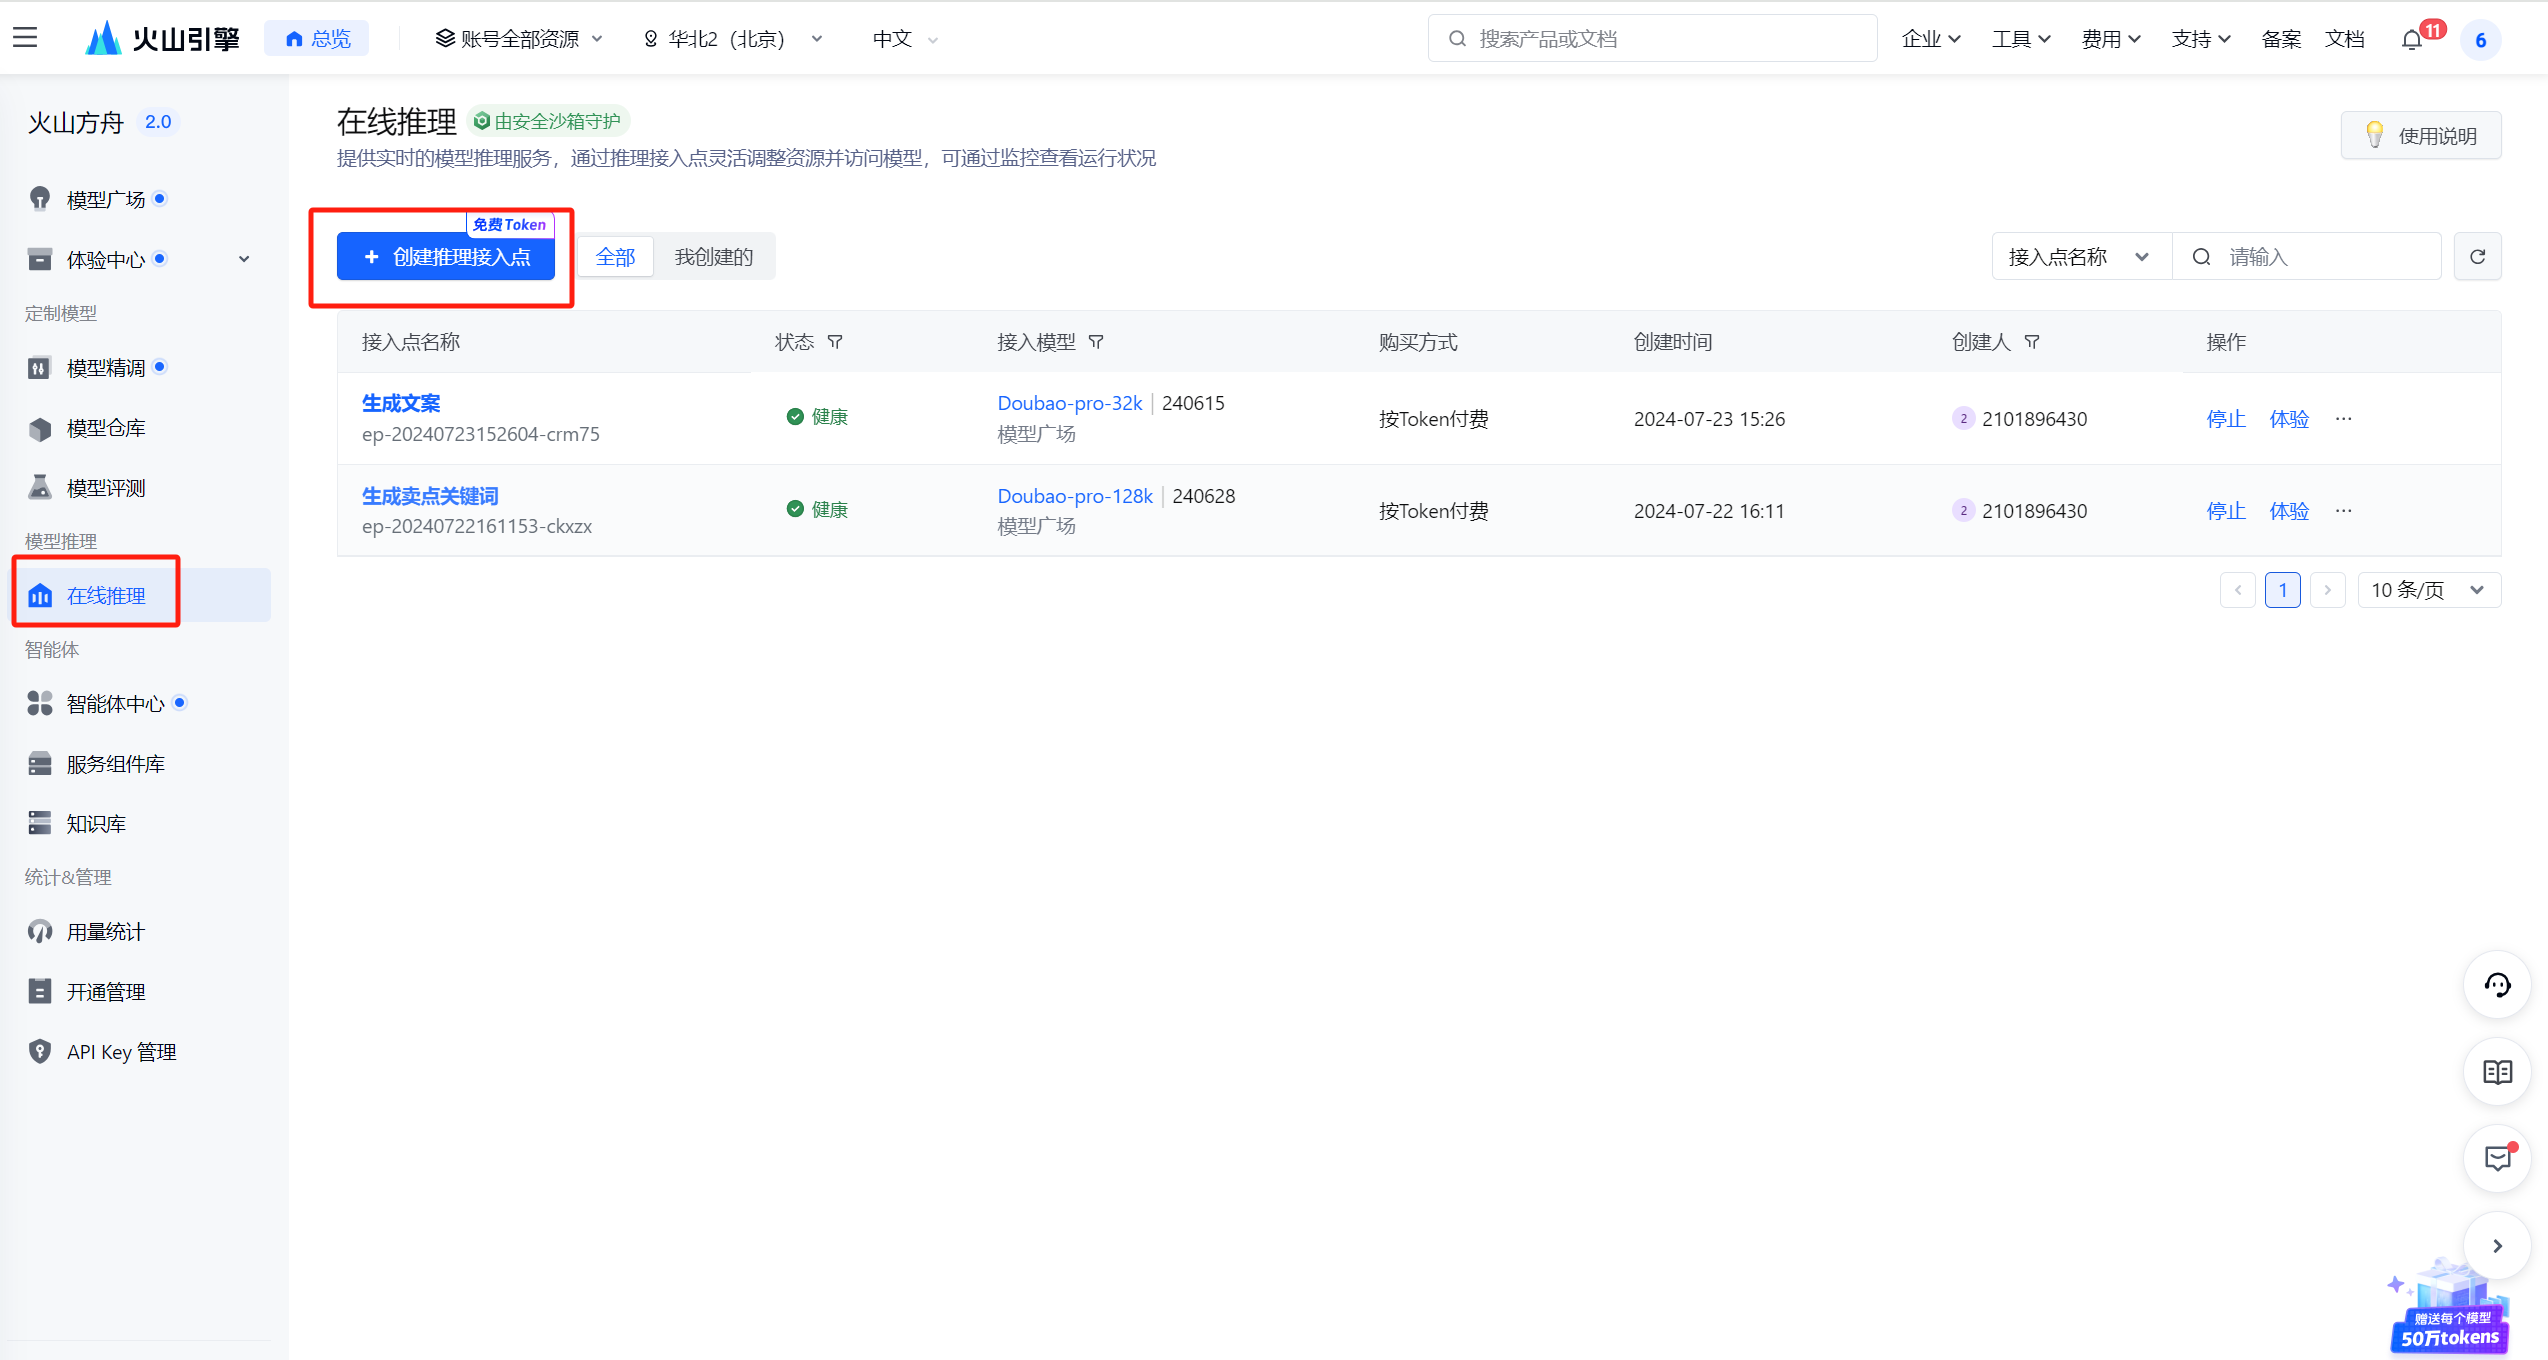
Task: Expand the 企业 menu
Action: [1931, 39]
